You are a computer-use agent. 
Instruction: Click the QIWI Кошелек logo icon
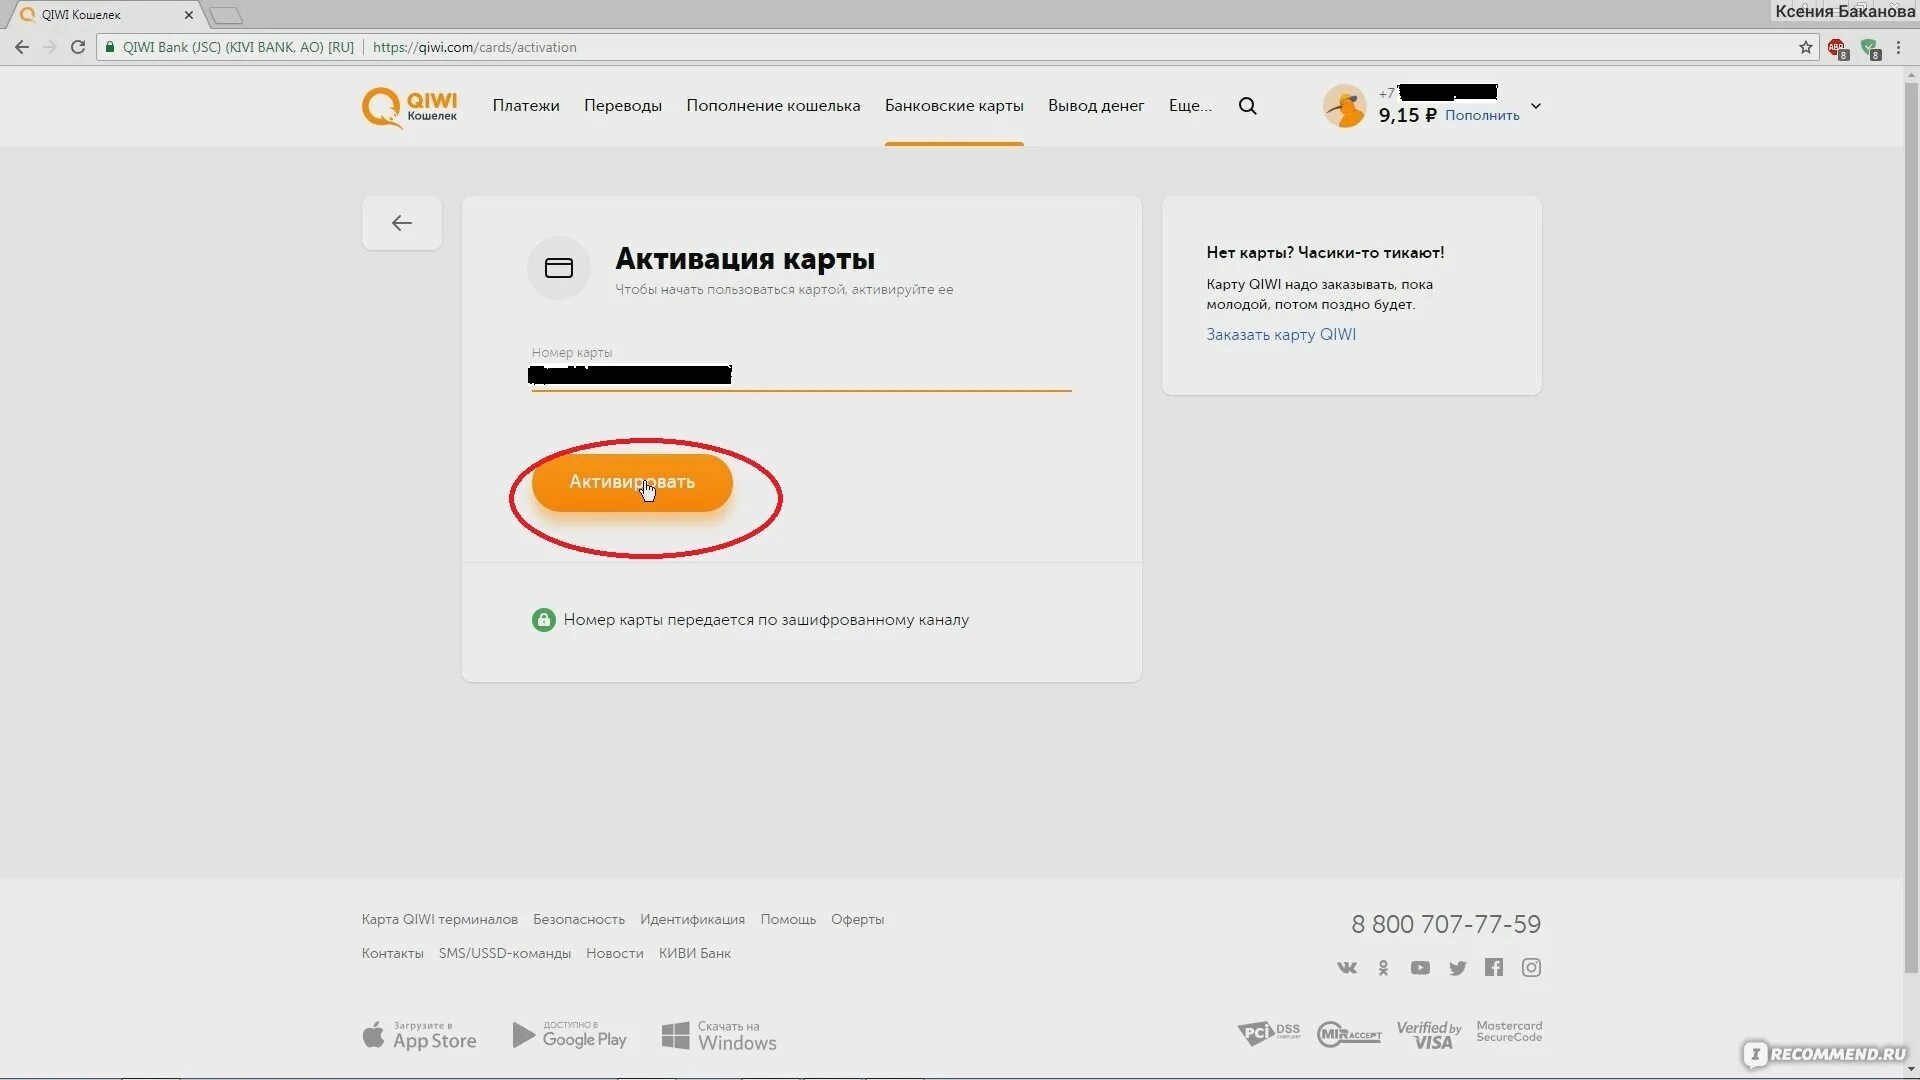click(x=409, y=105)
